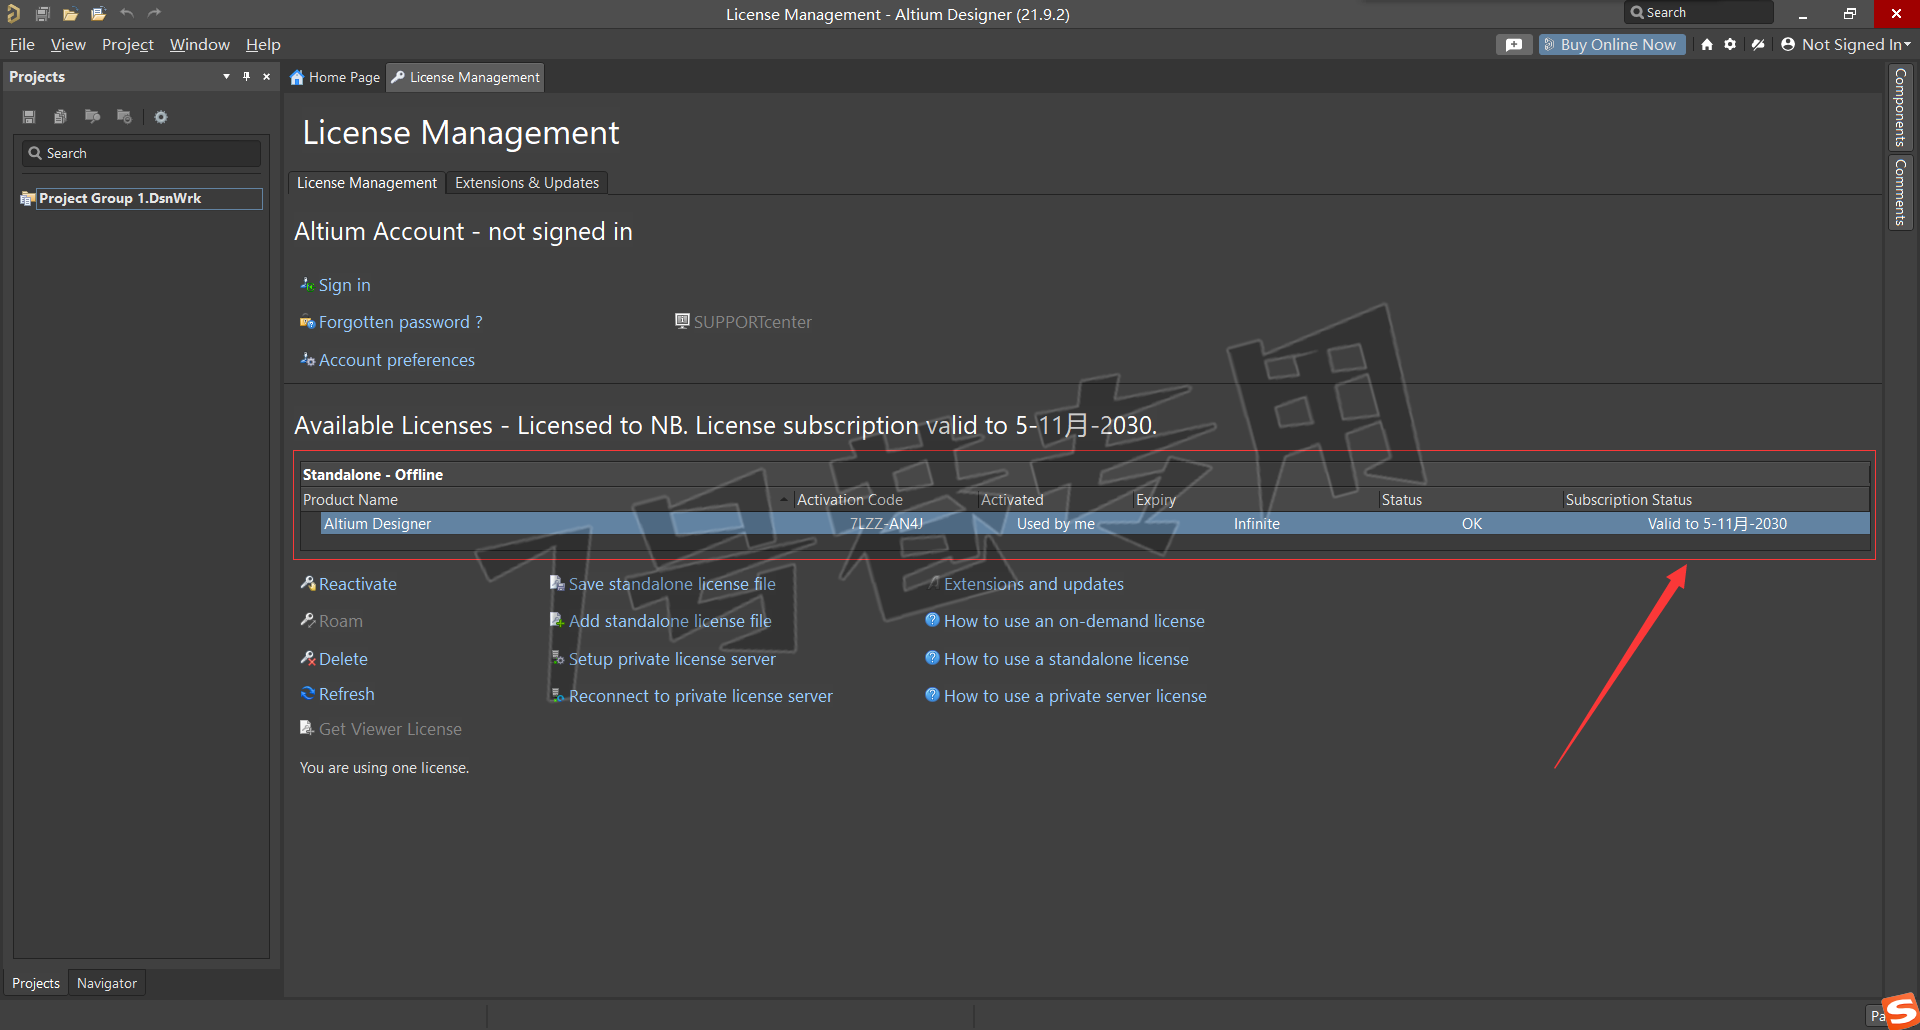
Task: Switch to Extensions & Updates sub-tab
Action: coord(527,183)
